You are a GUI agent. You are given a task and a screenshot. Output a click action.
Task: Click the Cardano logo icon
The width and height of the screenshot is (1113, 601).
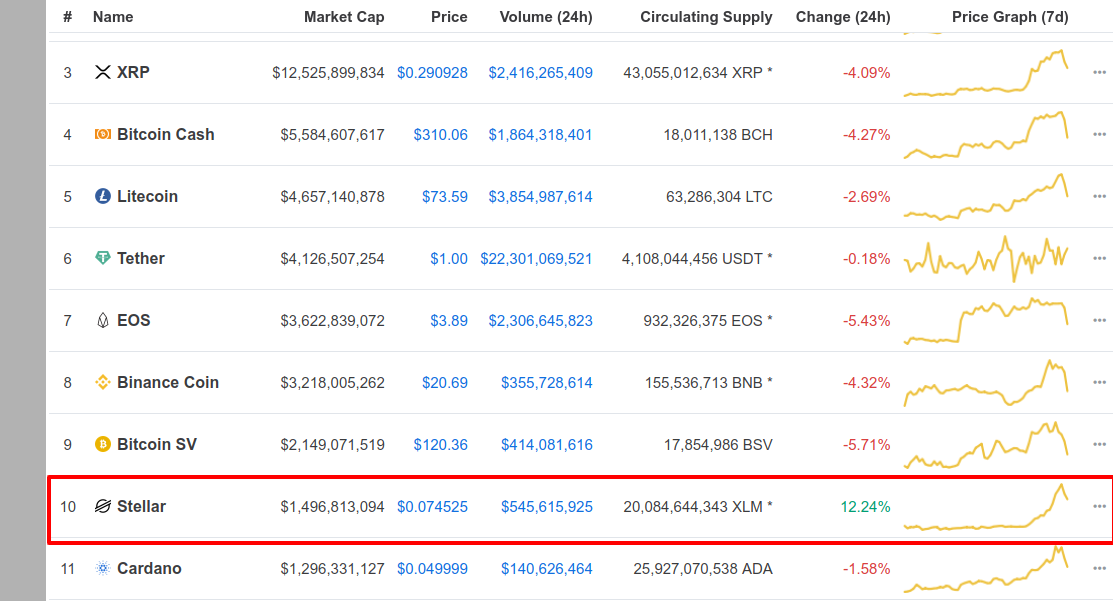(x=103, y=568)
